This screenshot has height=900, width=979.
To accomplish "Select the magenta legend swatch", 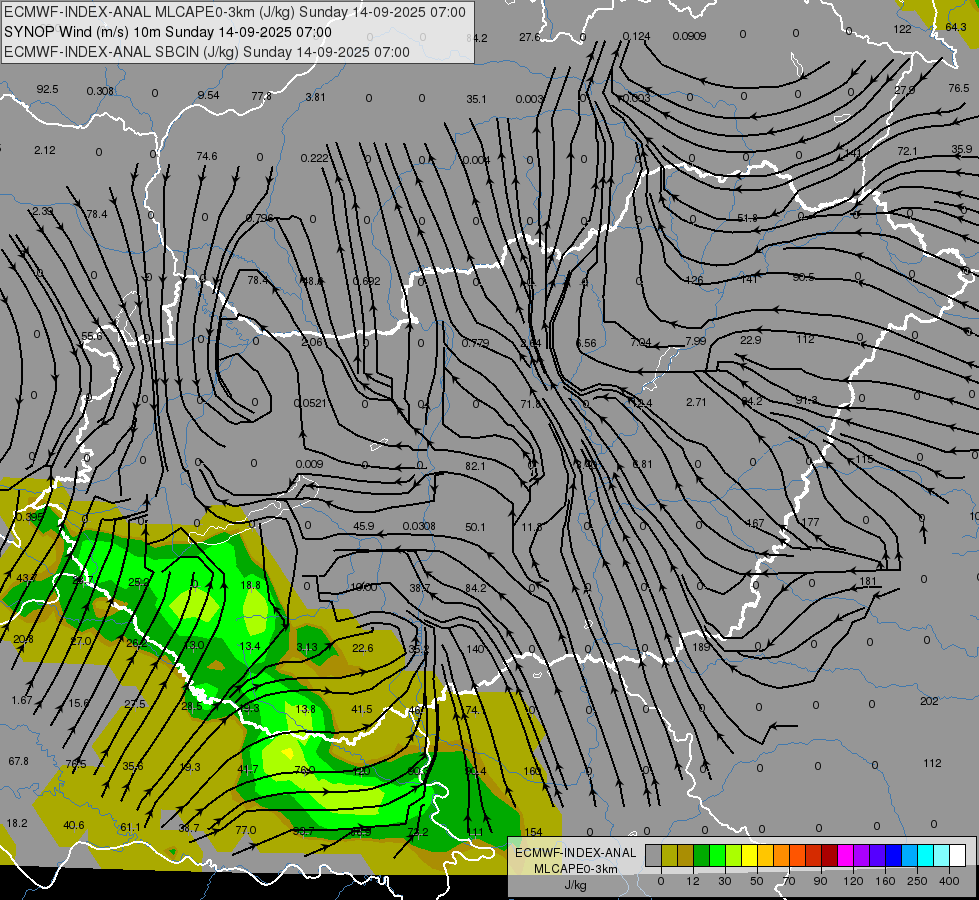I will [845, 855].
